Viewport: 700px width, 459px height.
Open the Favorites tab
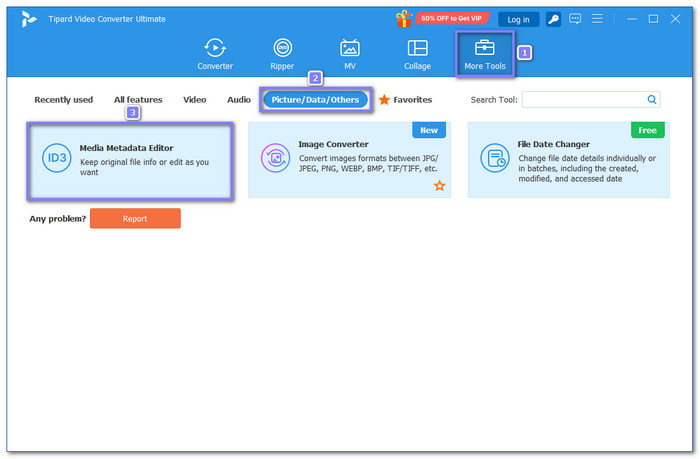(405, 100)
